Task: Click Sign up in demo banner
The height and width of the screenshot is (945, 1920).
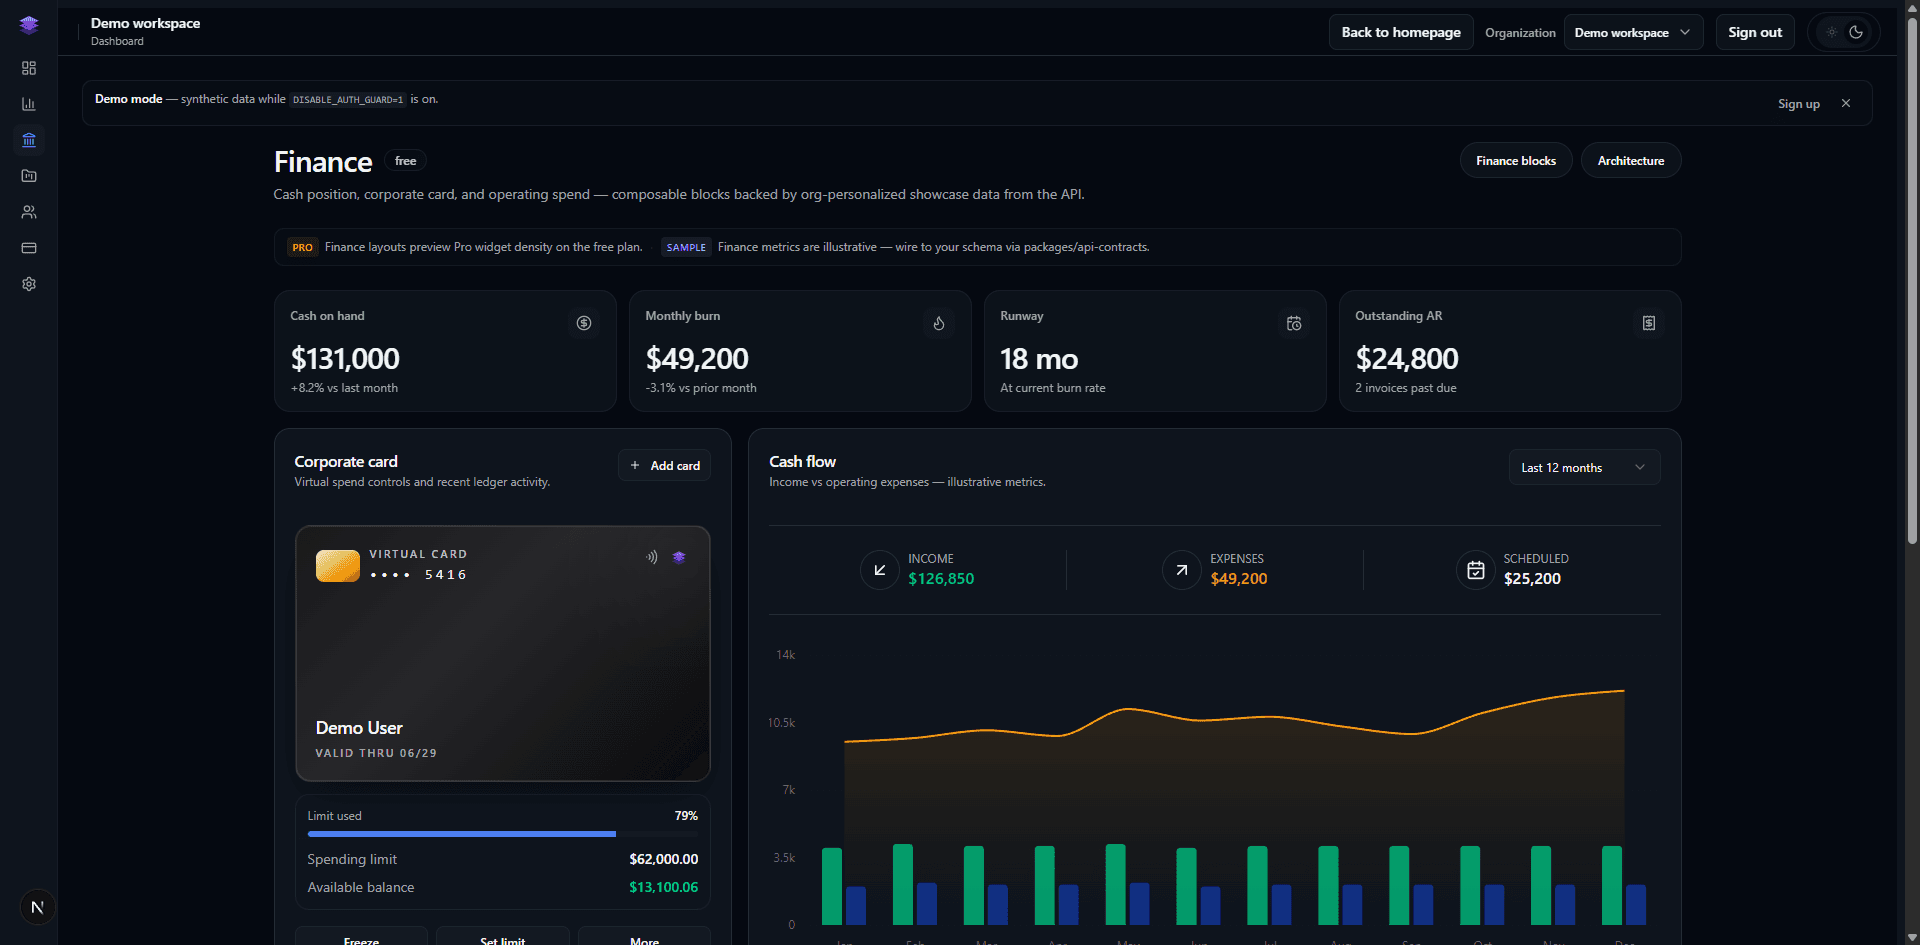Action: coord(1798,104)
